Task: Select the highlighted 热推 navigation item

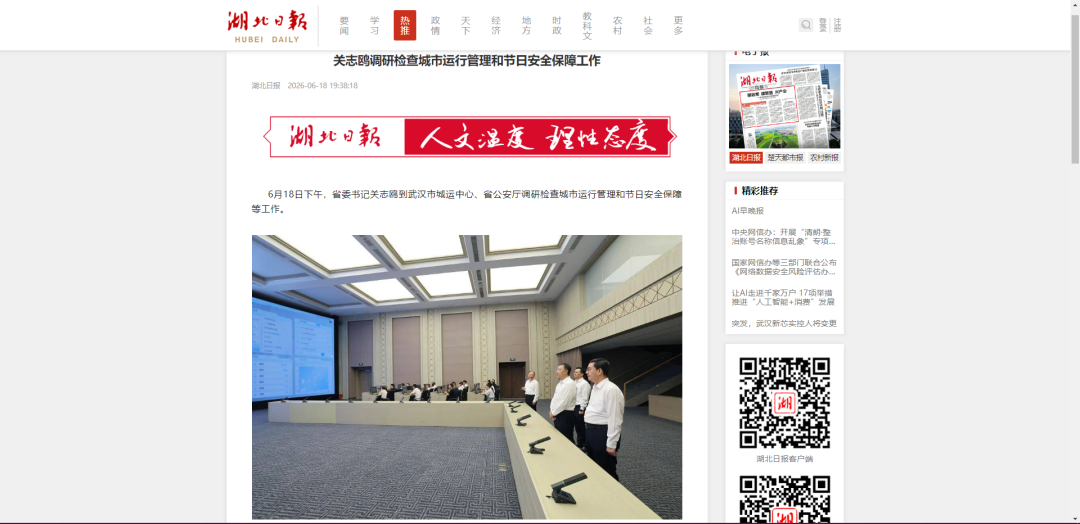Action: [405, 25]
